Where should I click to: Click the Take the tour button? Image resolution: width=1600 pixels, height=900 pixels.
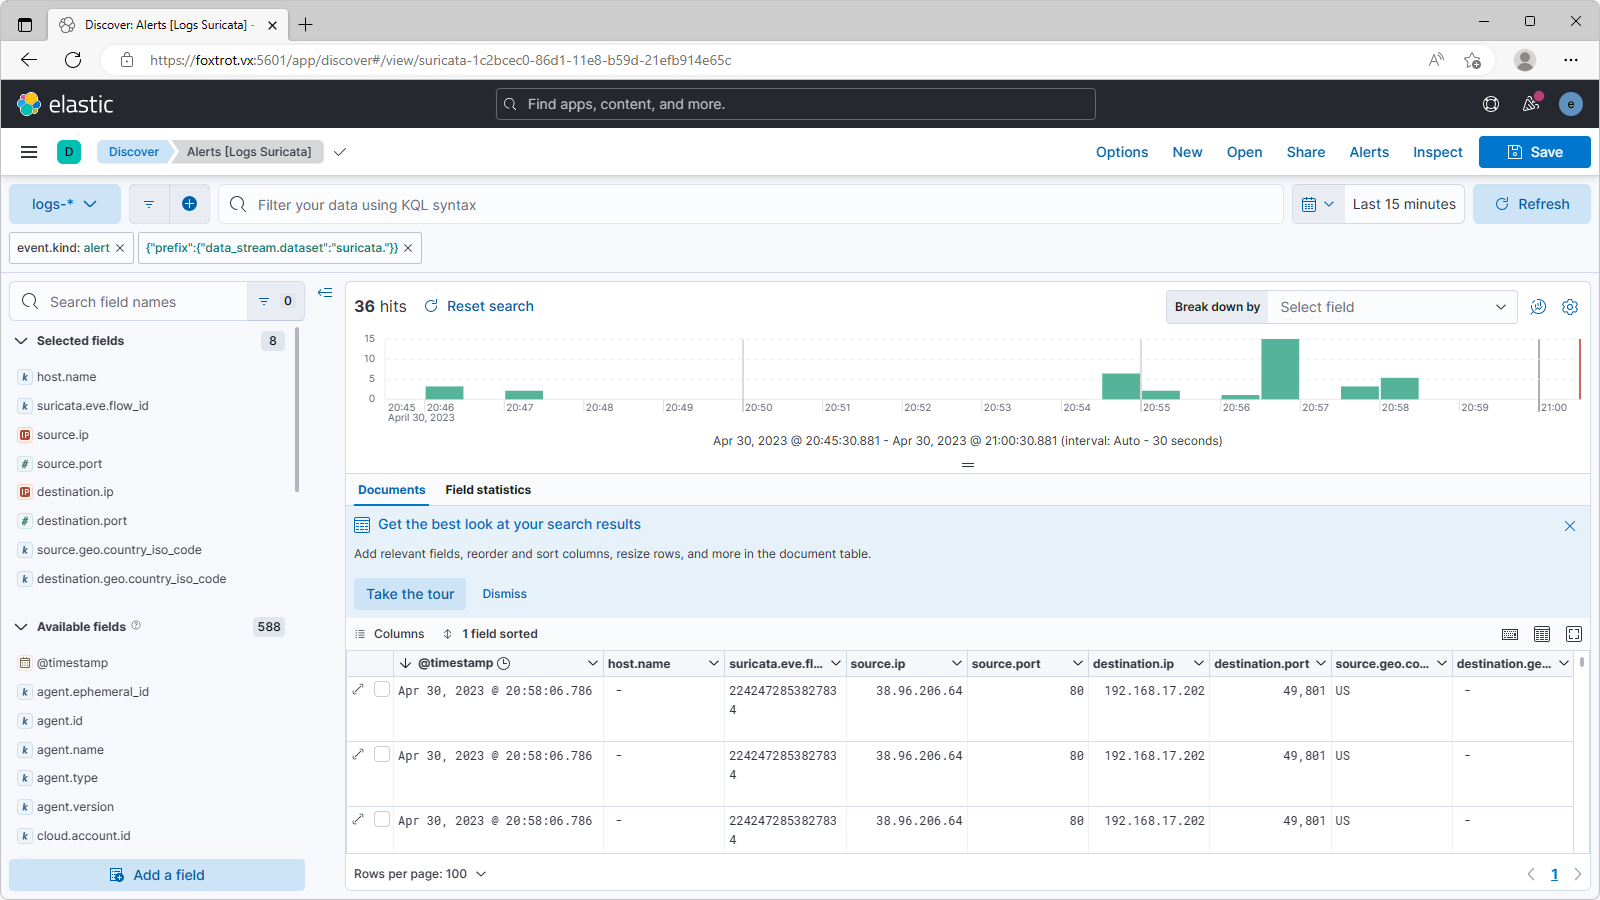[x=409, y=593]
